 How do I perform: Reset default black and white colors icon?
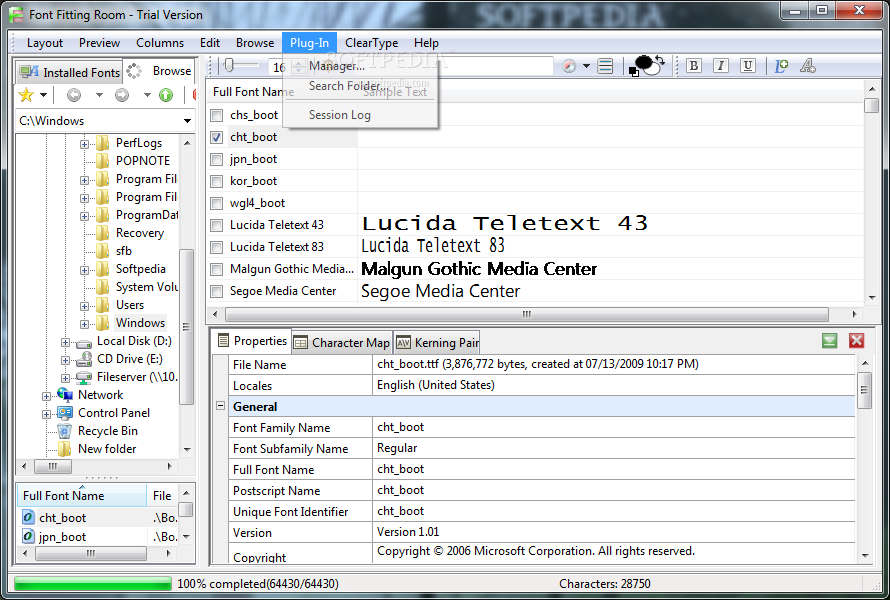633,72
